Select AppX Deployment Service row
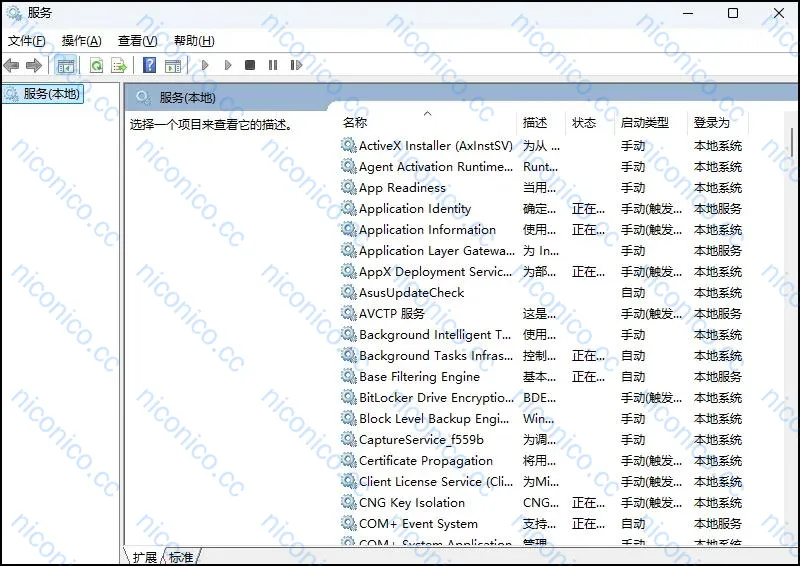Viewport: 800px width, 566px height. (542, 272)
